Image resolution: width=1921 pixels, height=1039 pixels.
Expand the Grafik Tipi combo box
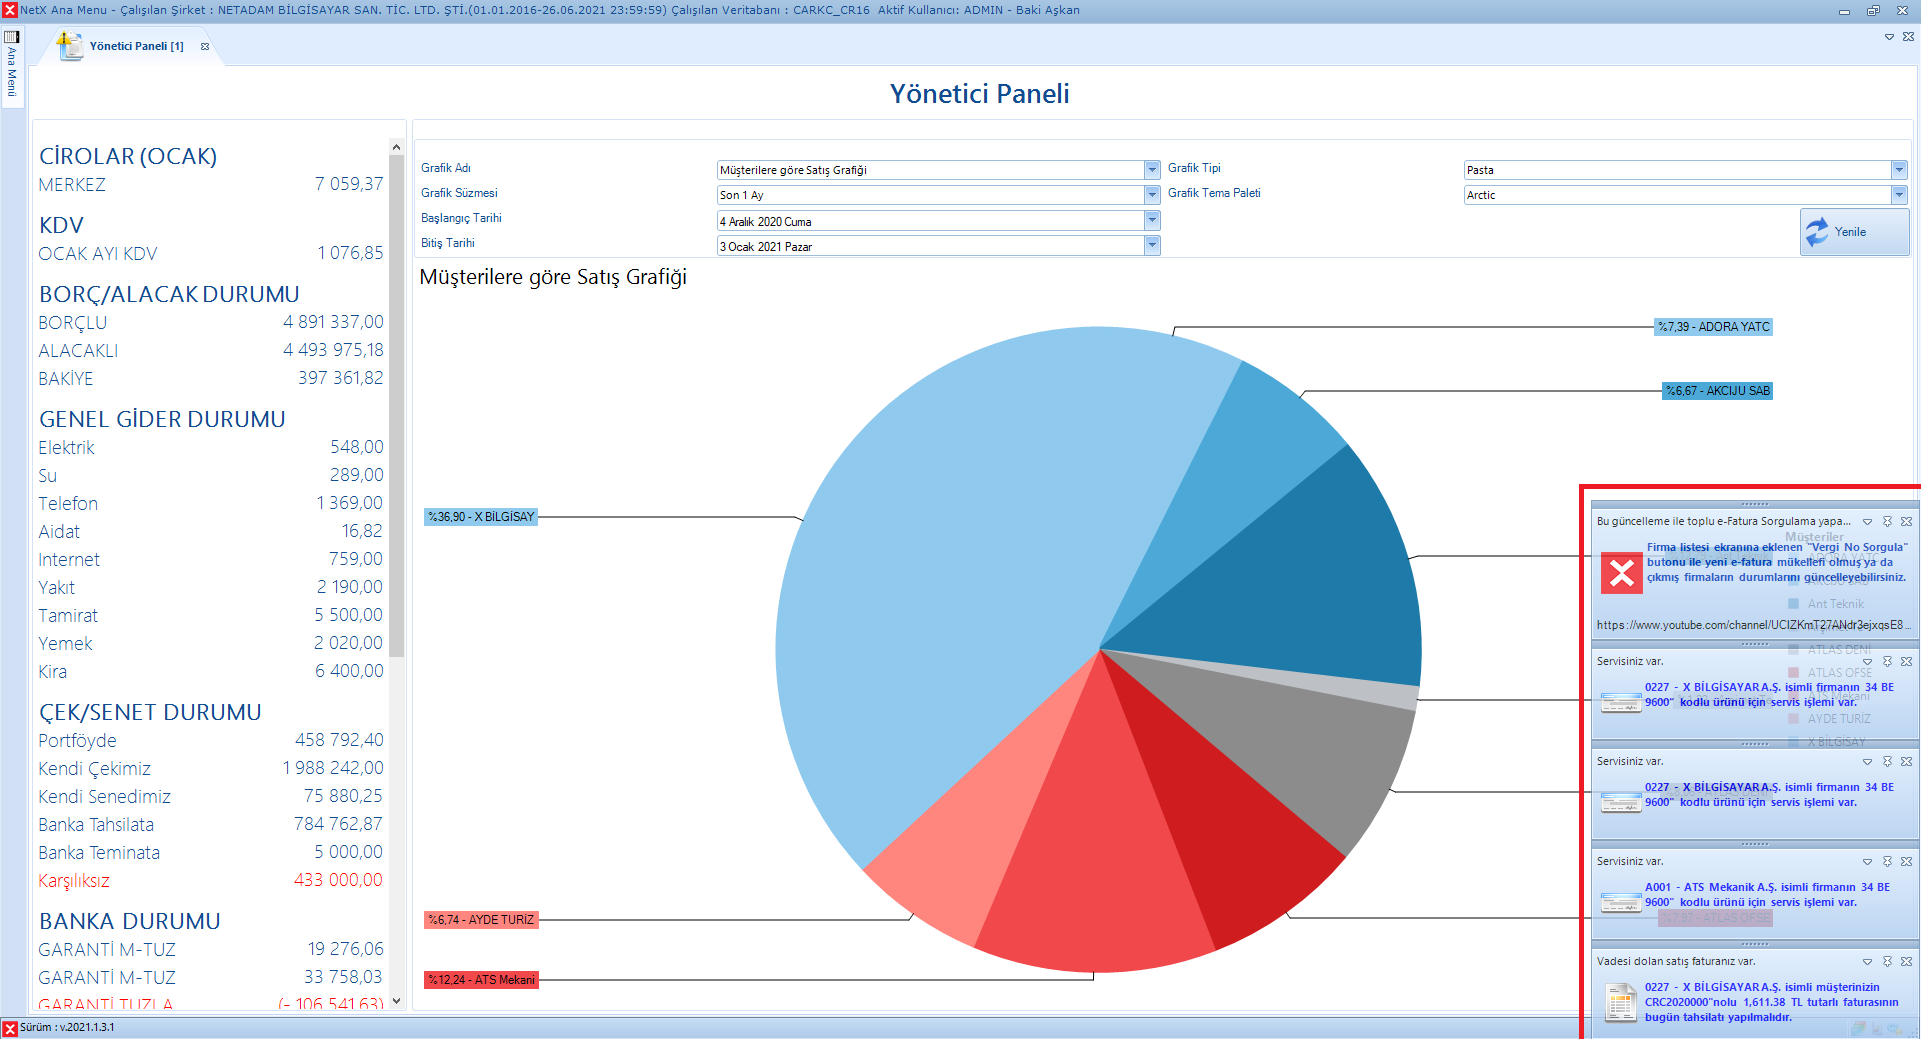point(1898,170)
